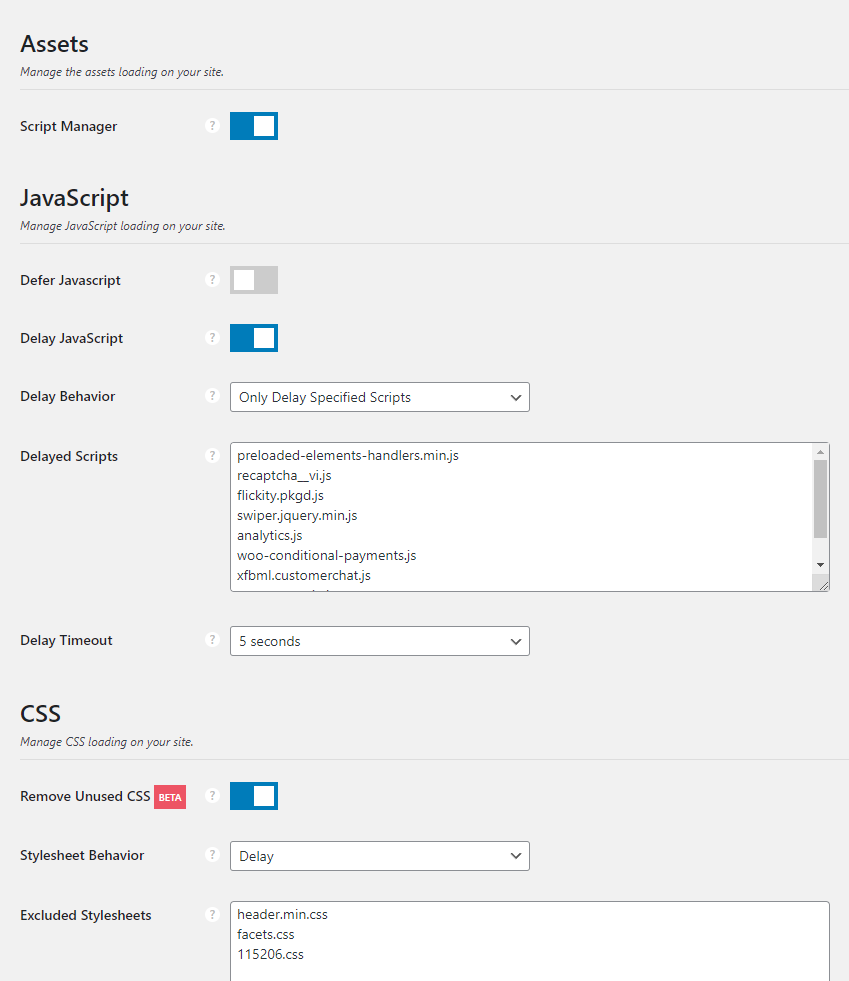Click the BETA badge next to Remove Unused CSS
Viewport: 849px width, 981px height.
click(170, 797)
